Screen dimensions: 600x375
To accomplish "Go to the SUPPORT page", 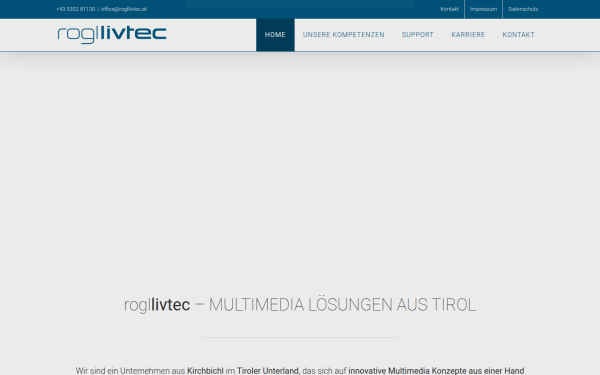I will point(417,35).
